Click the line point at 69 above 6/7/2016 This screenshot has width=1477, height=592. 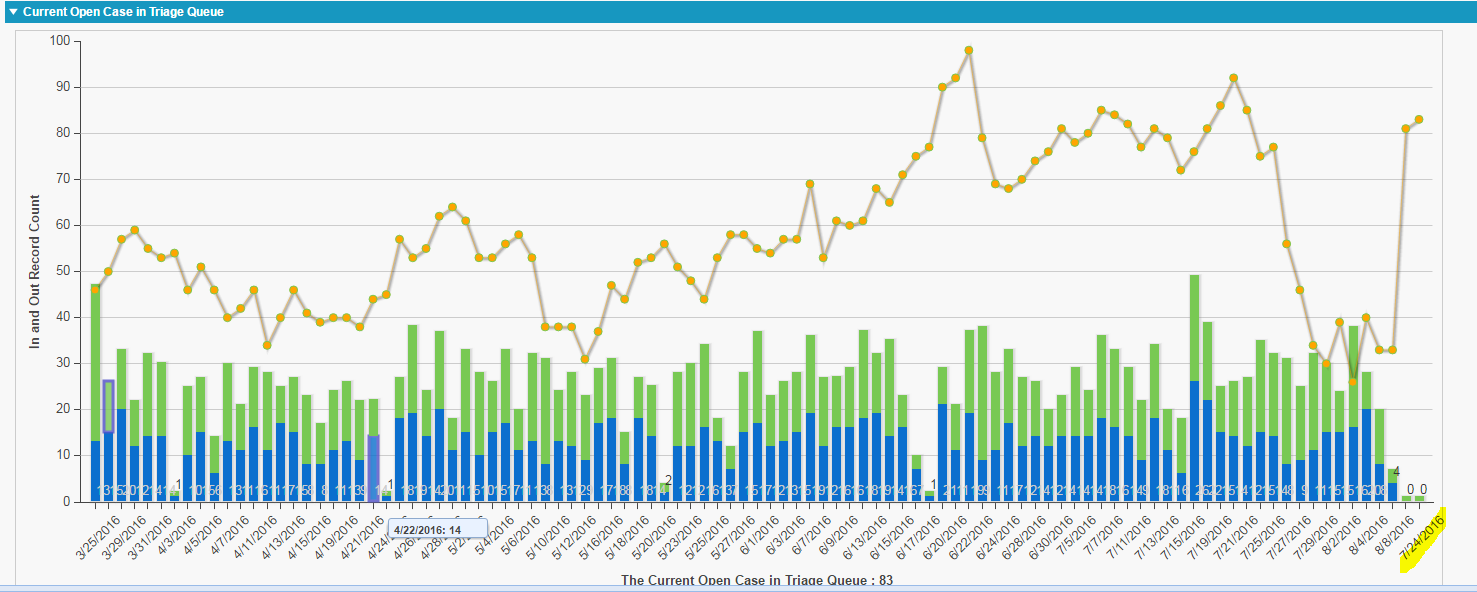click(x=810, y=184)
